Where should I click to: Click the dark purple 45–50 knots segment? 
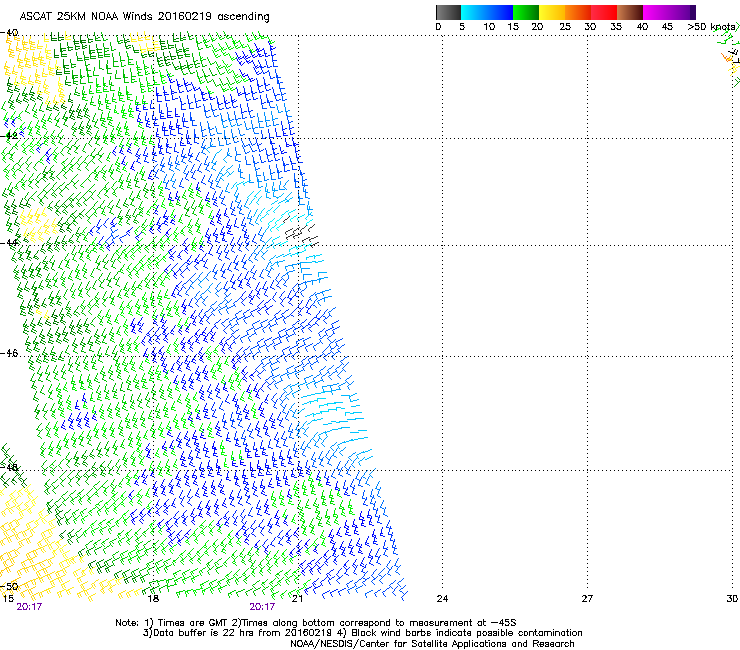tap(682, 12)
